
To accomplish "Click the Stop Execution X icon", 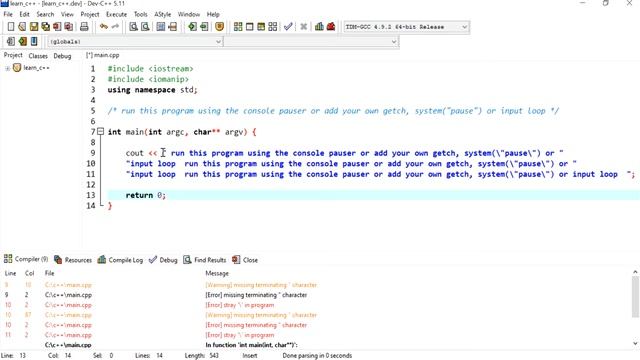I will [304, 27].
